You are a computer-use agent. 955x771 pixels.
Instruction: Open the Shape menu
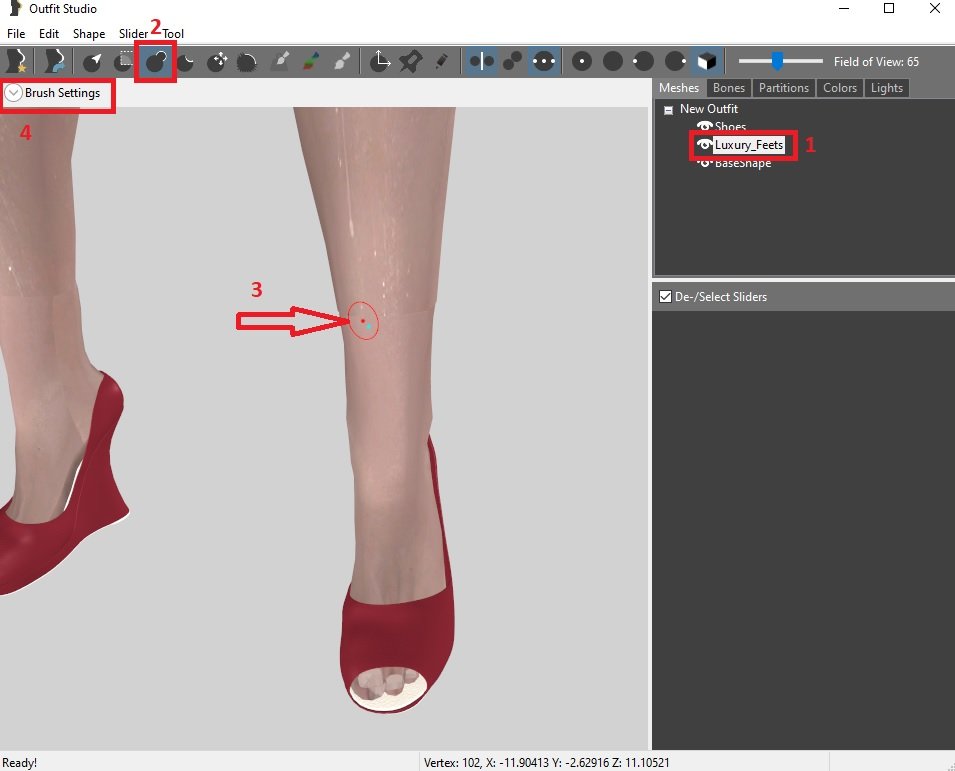click(x=89, y=34)
